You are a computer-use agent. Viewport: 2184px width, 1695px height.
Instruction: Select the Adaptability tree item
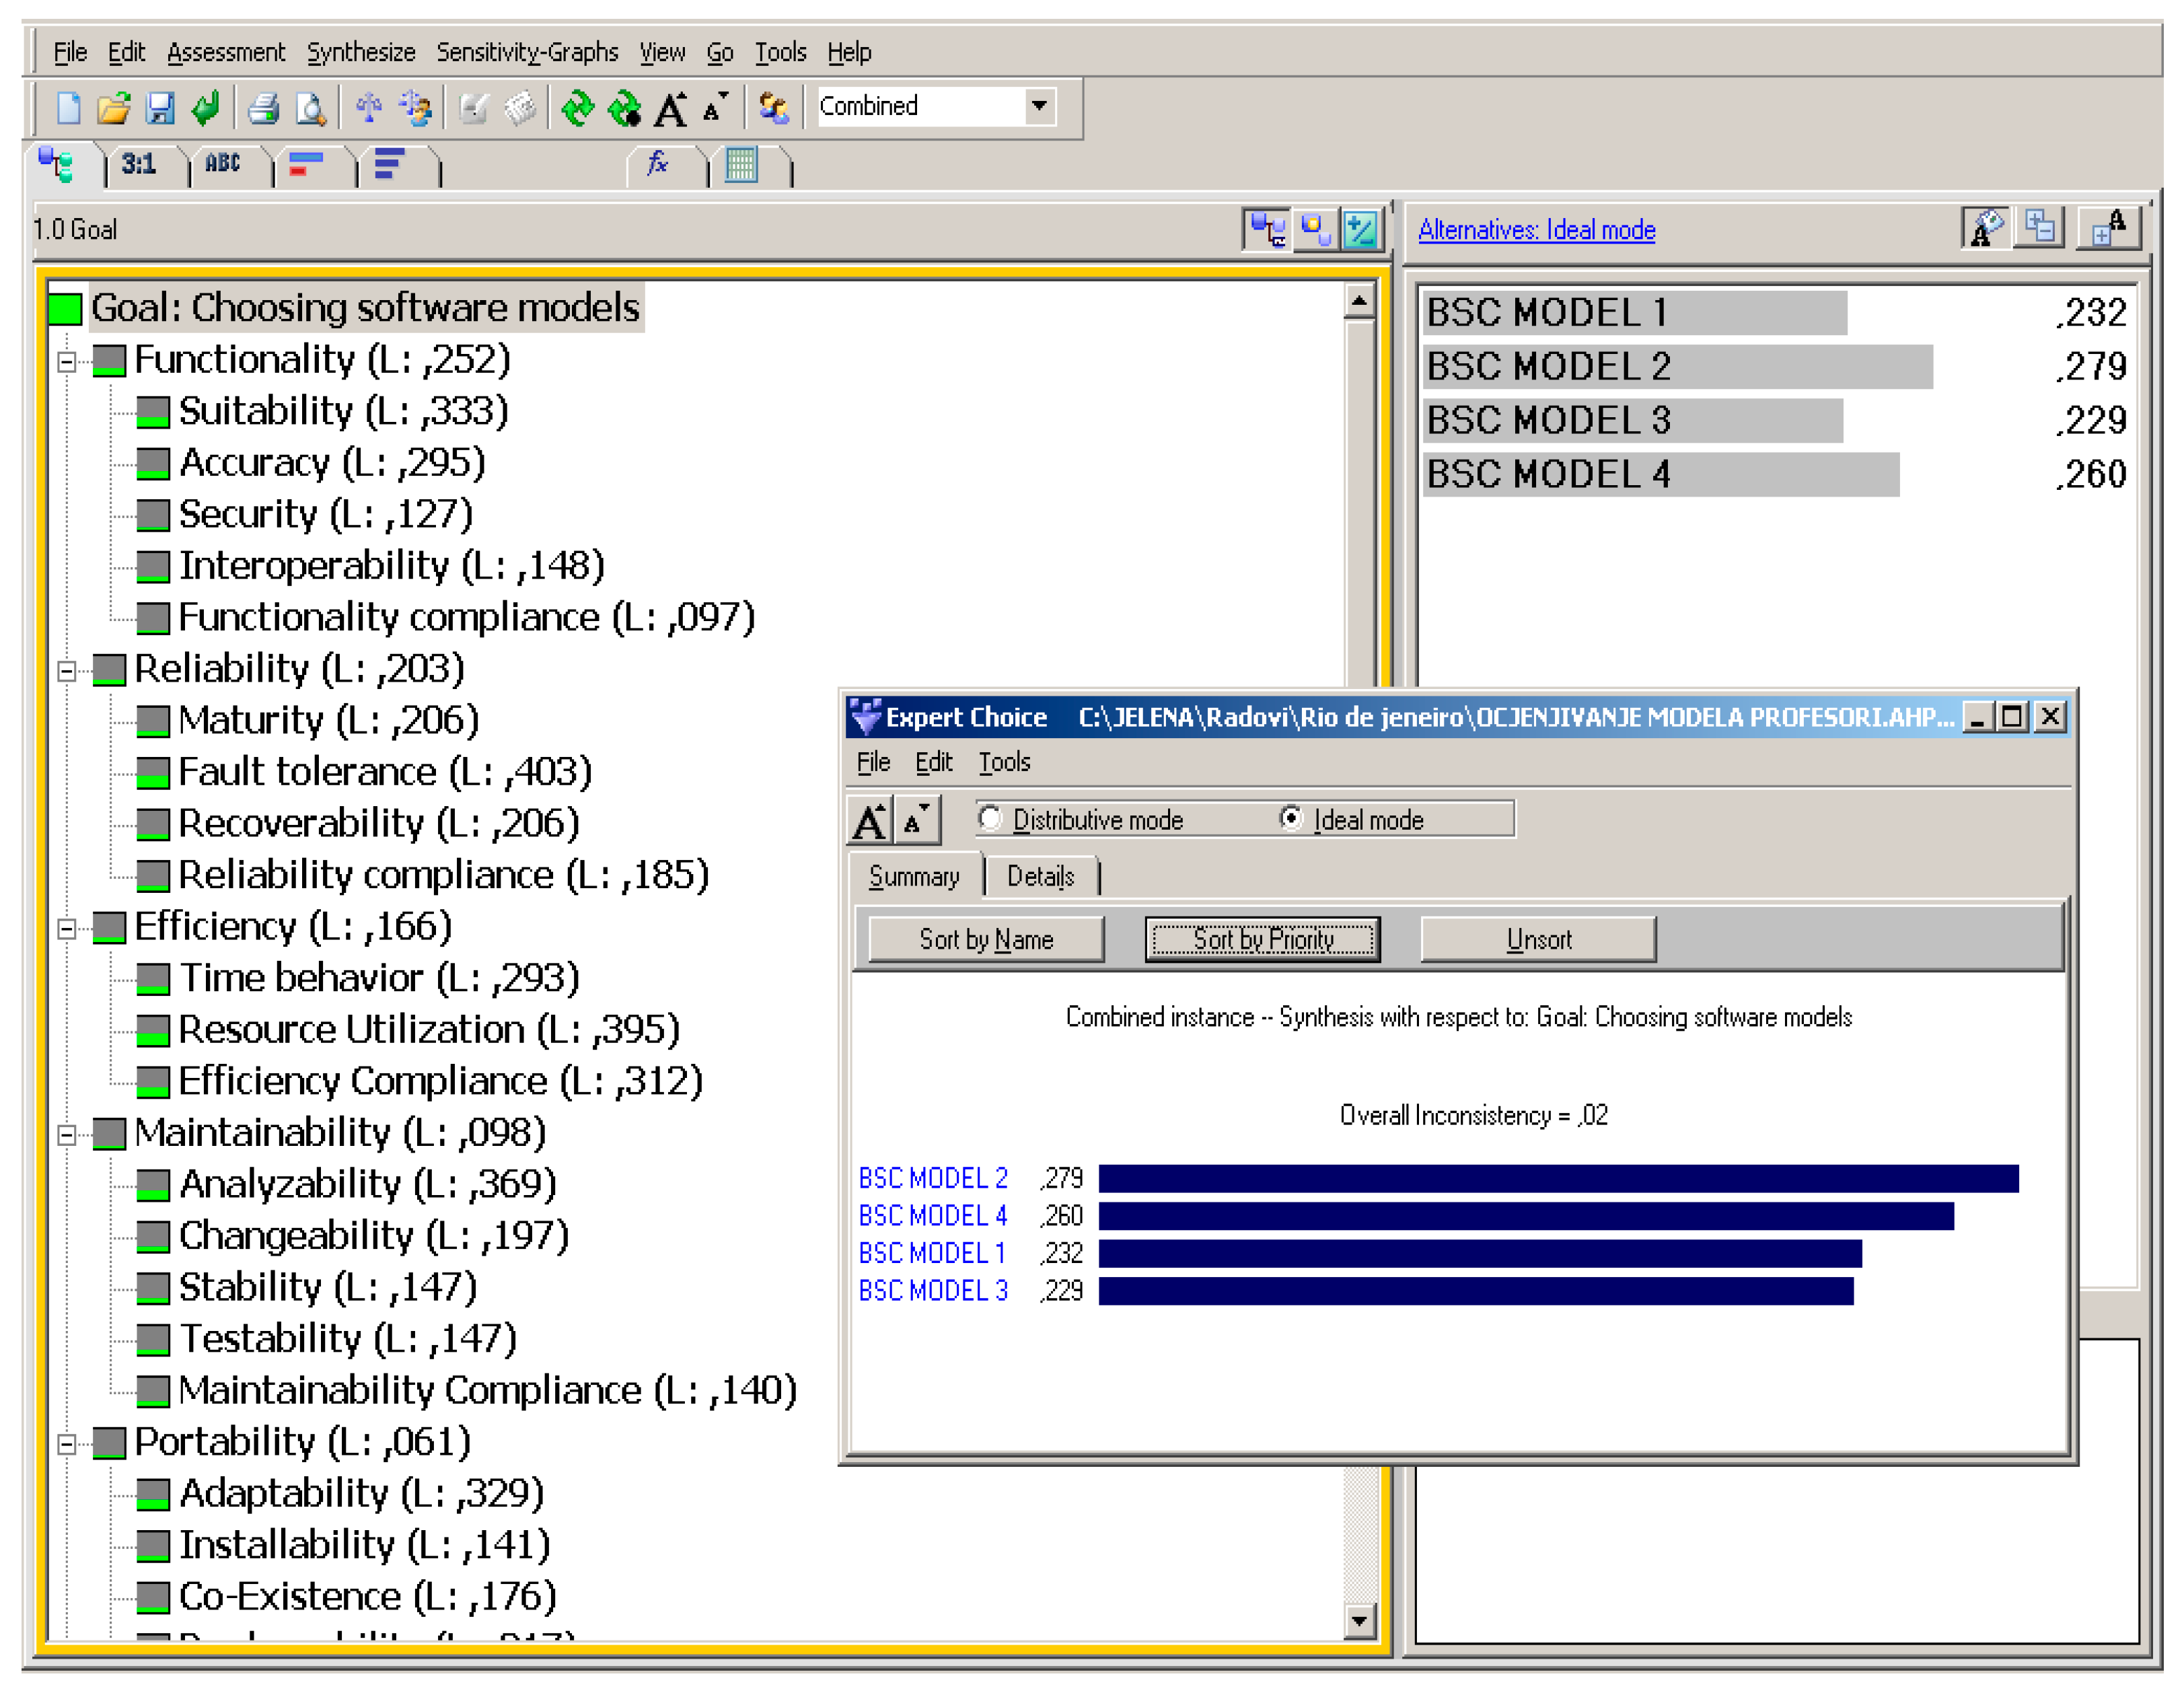362,1494
